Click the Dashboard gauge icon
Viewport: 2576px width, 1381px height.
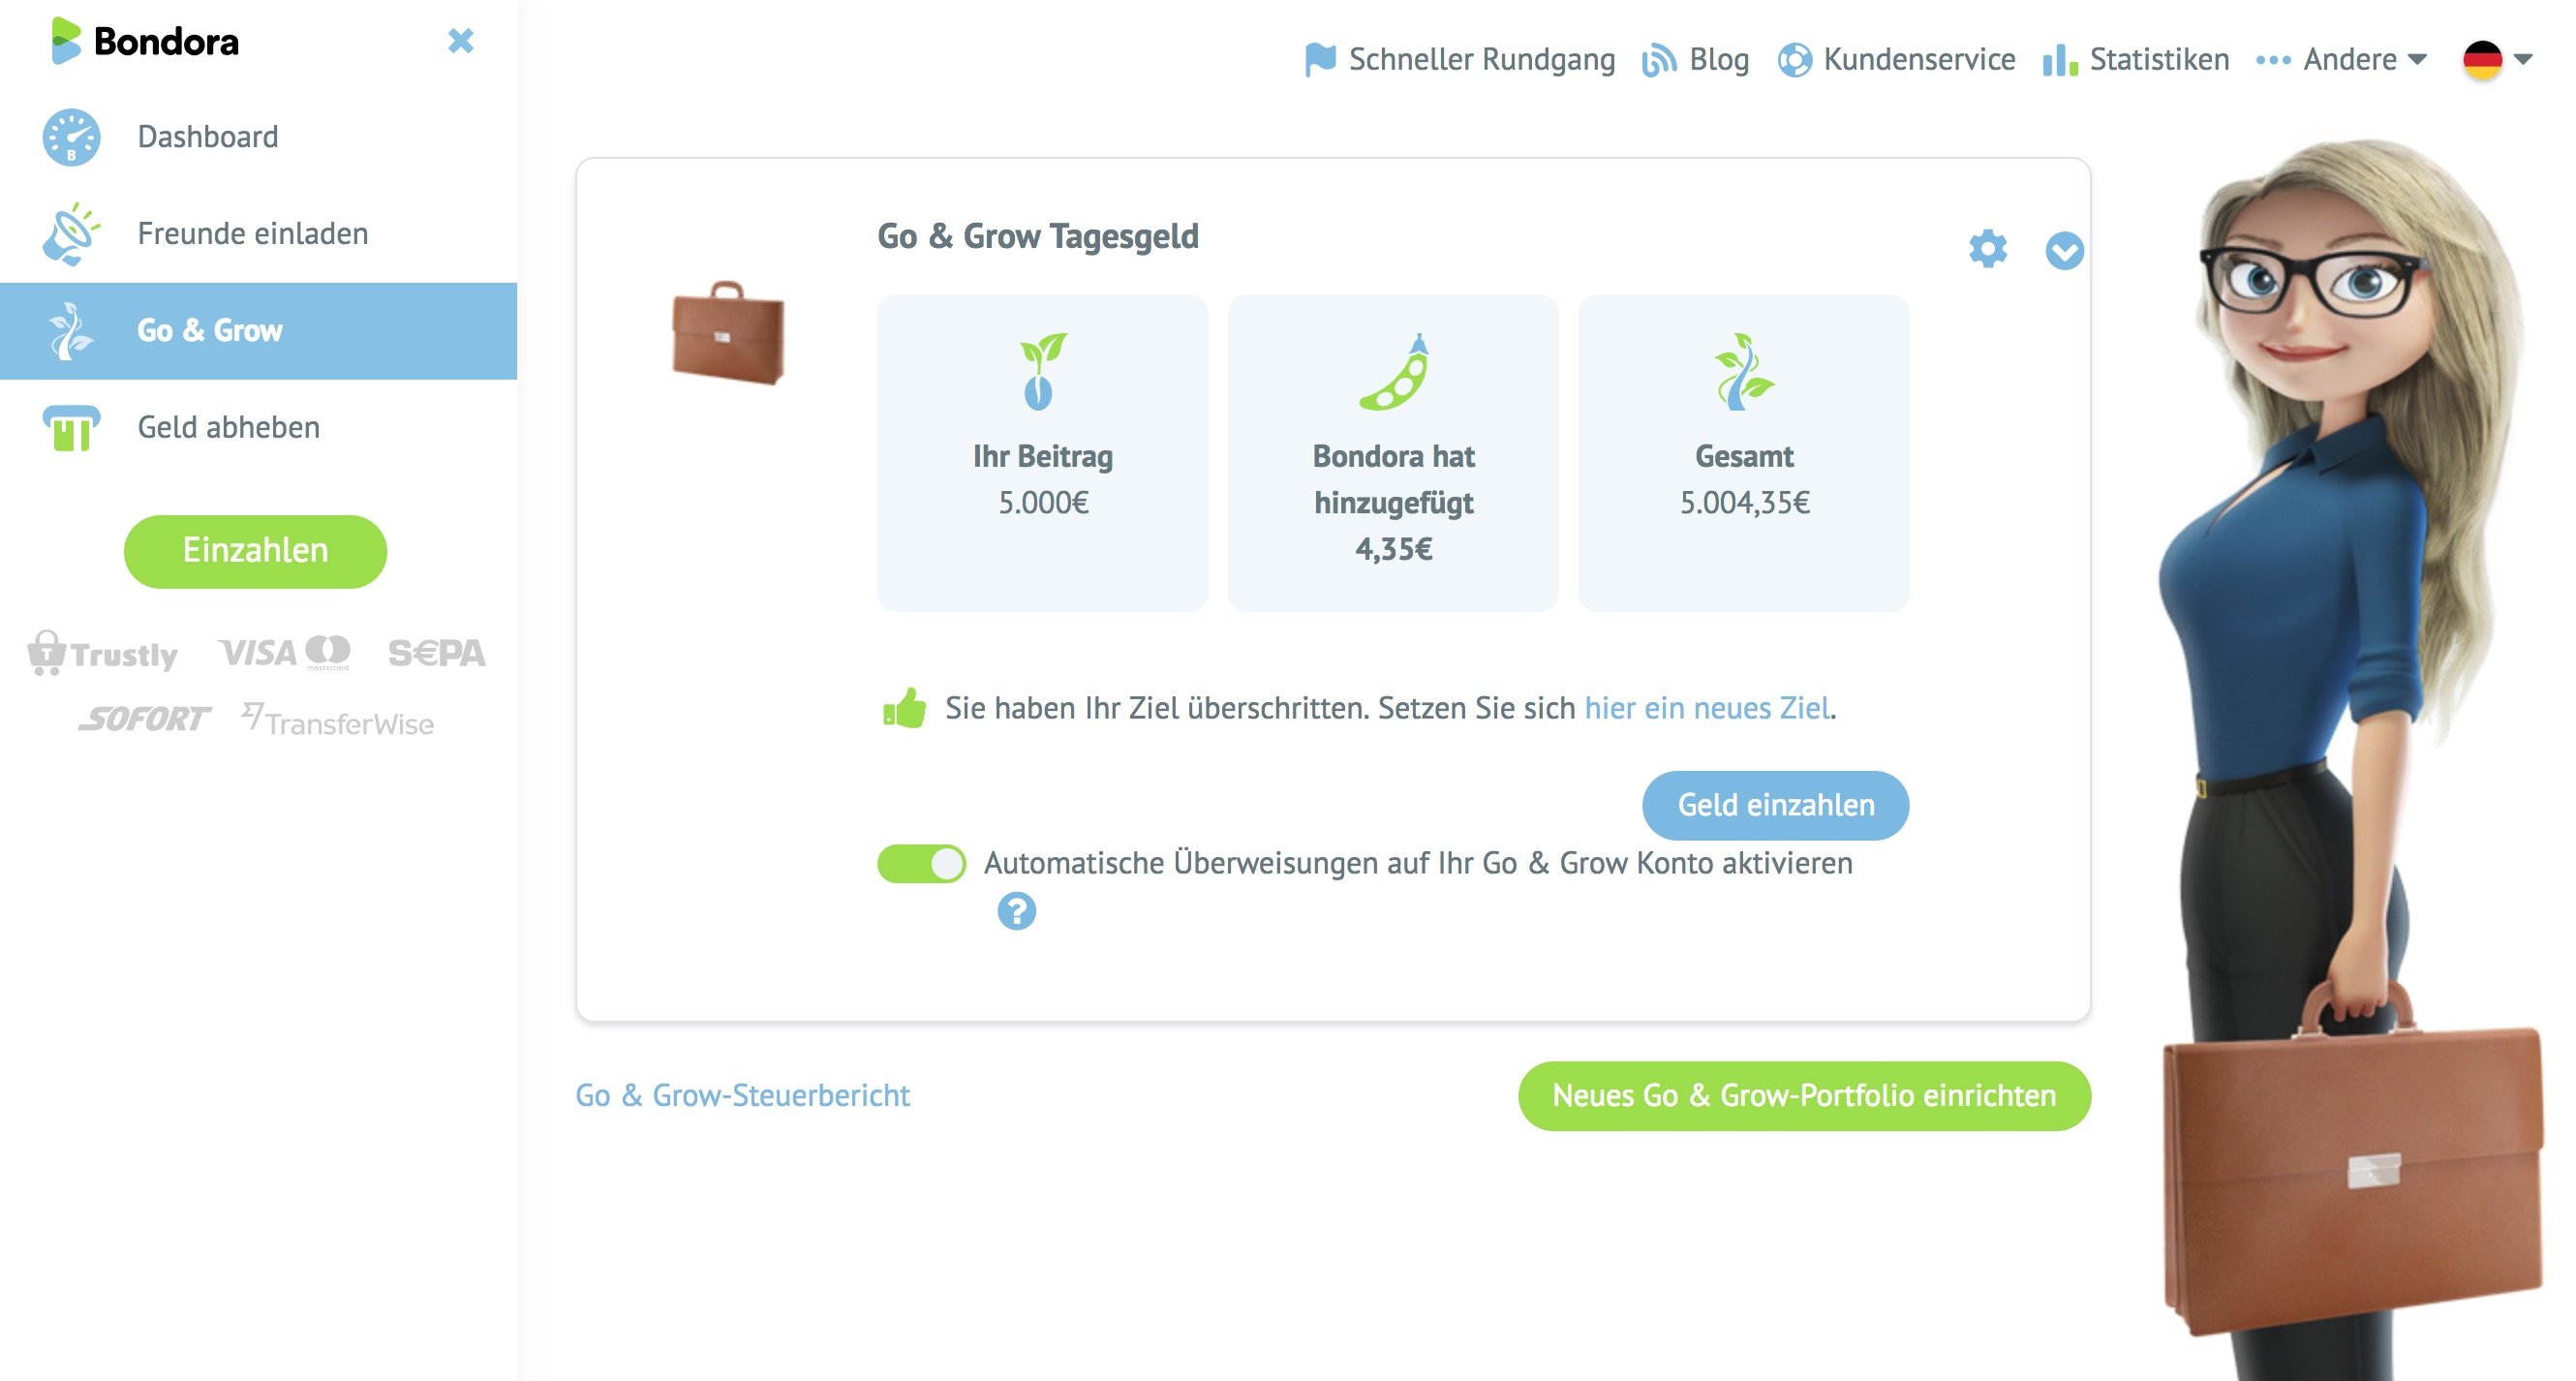[x=71, y=137]
